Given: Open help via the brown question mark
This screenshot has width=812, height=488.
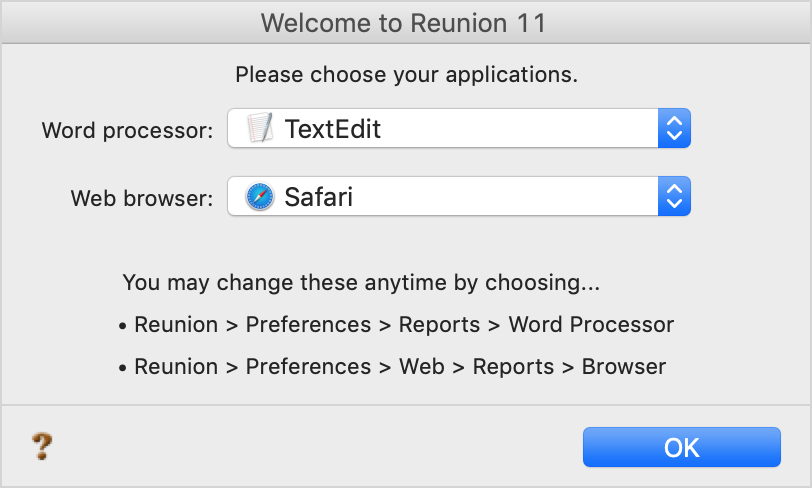Looking at the screenshot, I should (42, 446).
